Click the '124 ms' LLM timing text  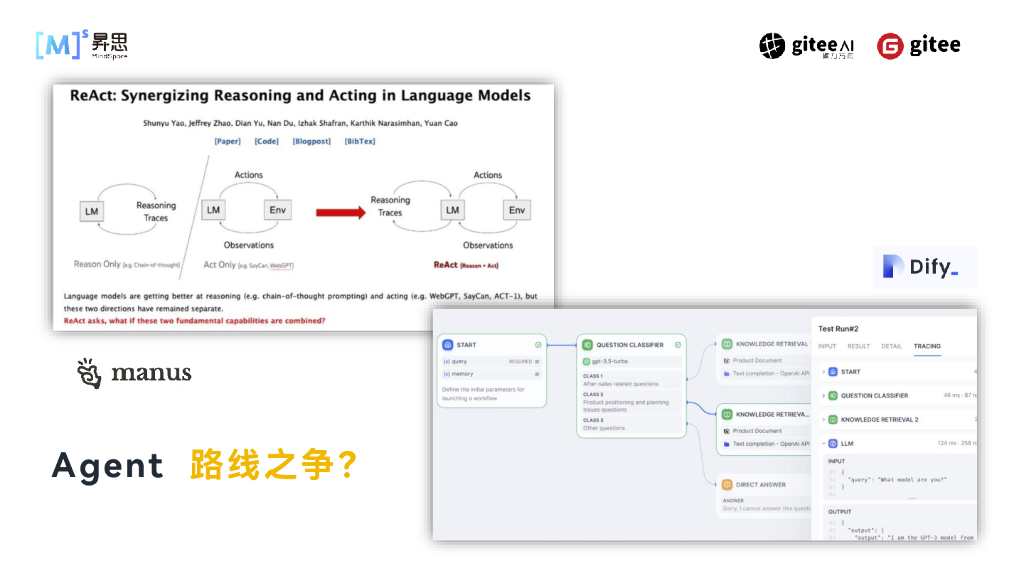[x=947, y=443]
